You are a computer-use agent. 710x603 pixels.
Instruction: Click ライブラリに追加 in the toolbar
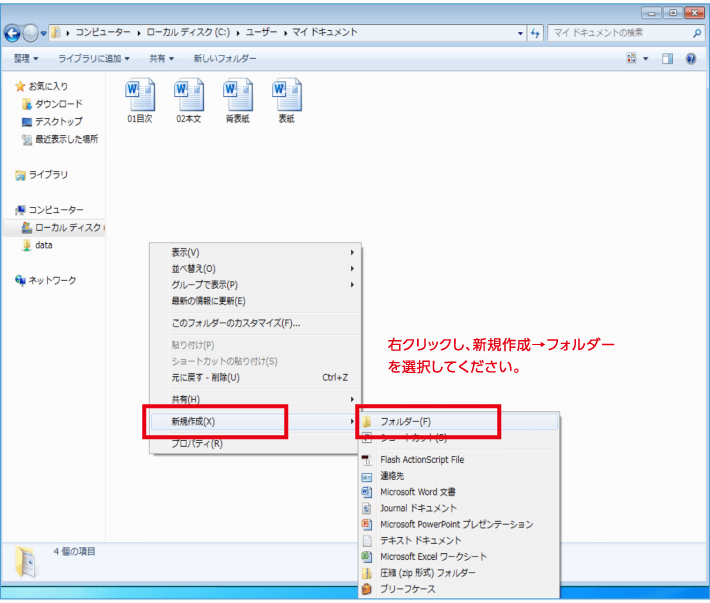coord(95,59)
